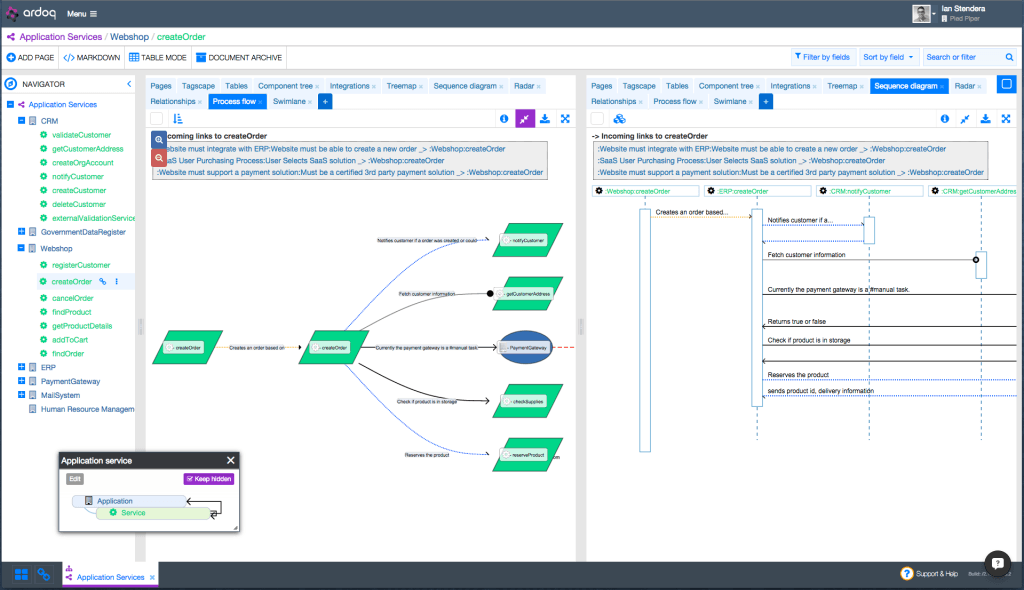Image resolution: width=1024 pixels, height=590 pixels.
Task: Click sort order icon in left pane
Action: pos(178,119)
